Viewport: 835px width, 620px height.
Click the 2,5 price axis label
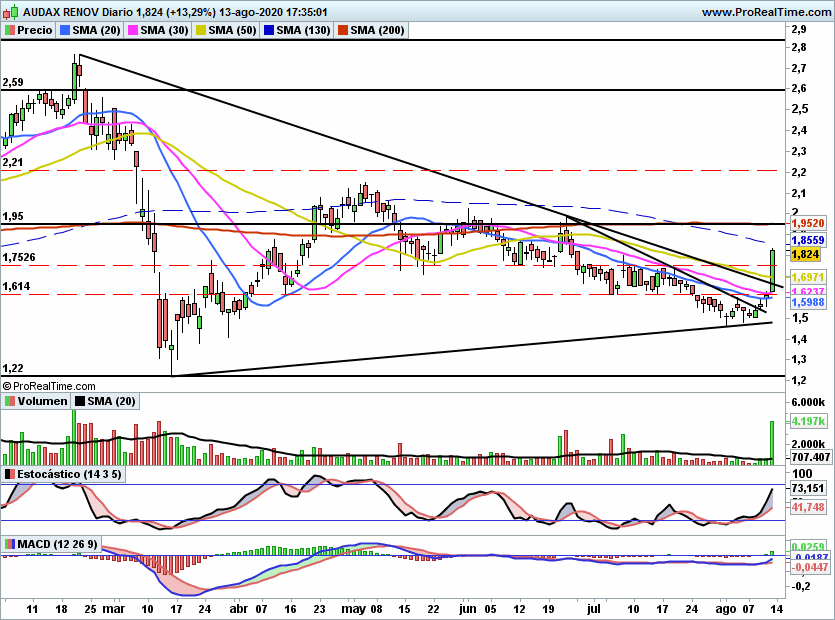pyautogui.click(x=799, y=109)
